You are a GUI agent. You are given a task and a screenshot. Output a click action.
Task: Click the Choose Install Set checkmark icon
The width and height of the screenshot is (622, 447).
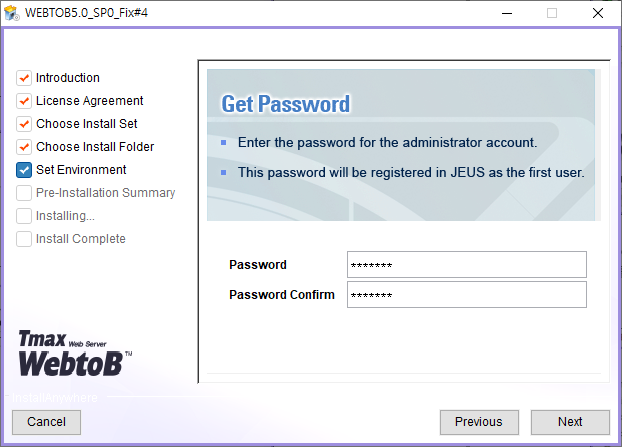coord(24,124)
